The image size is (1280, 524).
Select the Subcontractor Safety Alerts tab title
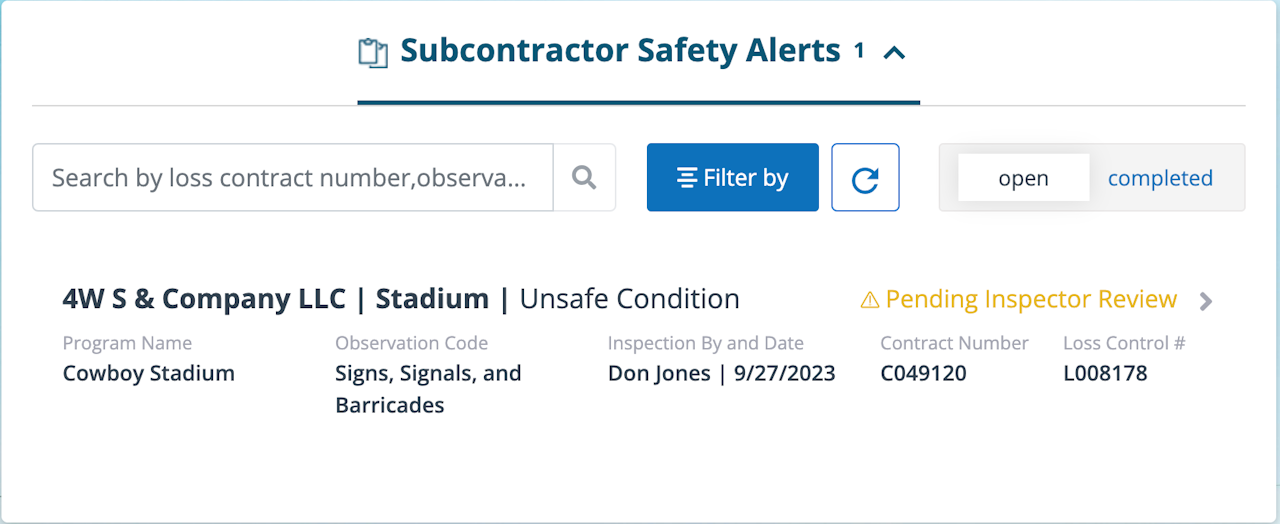[x=620, y=51]
